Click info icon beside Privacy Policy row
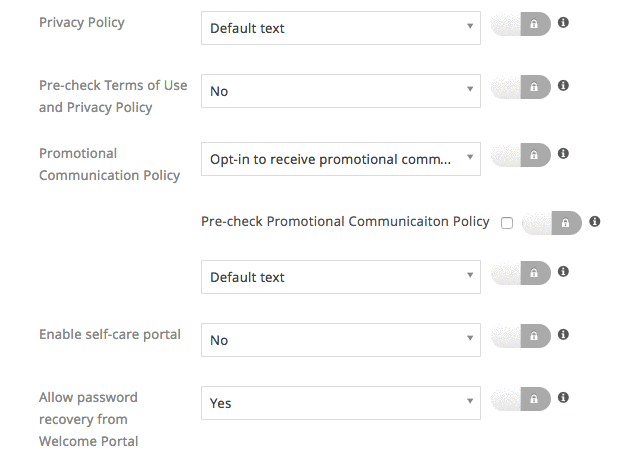The image size is (632, 458). pos(563,22)
